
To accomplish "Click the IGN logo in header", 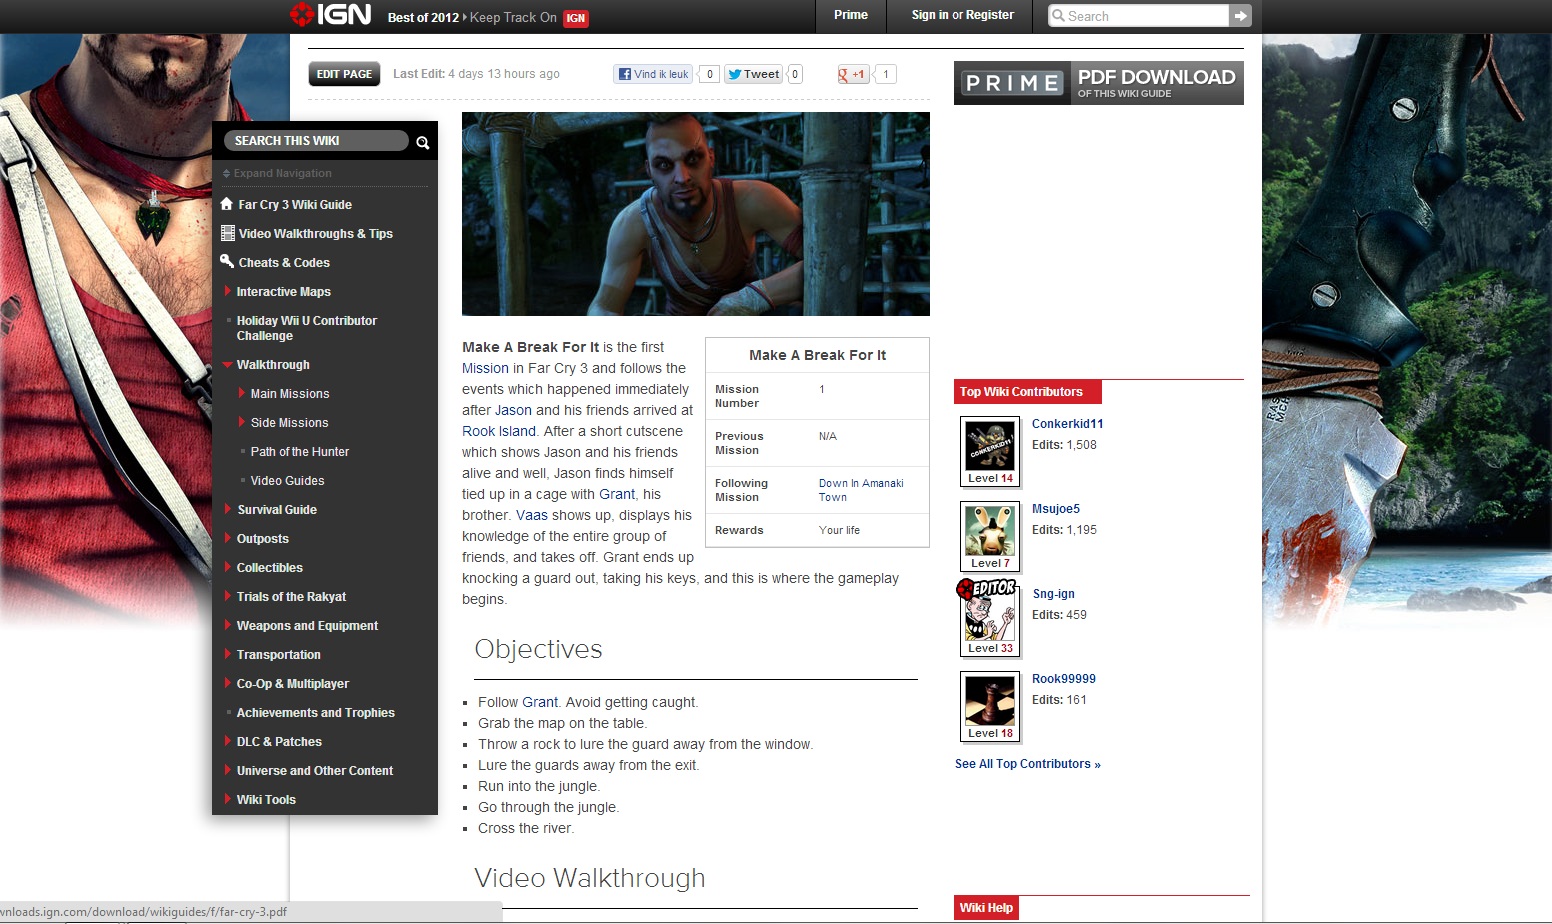I will point(330,15).
